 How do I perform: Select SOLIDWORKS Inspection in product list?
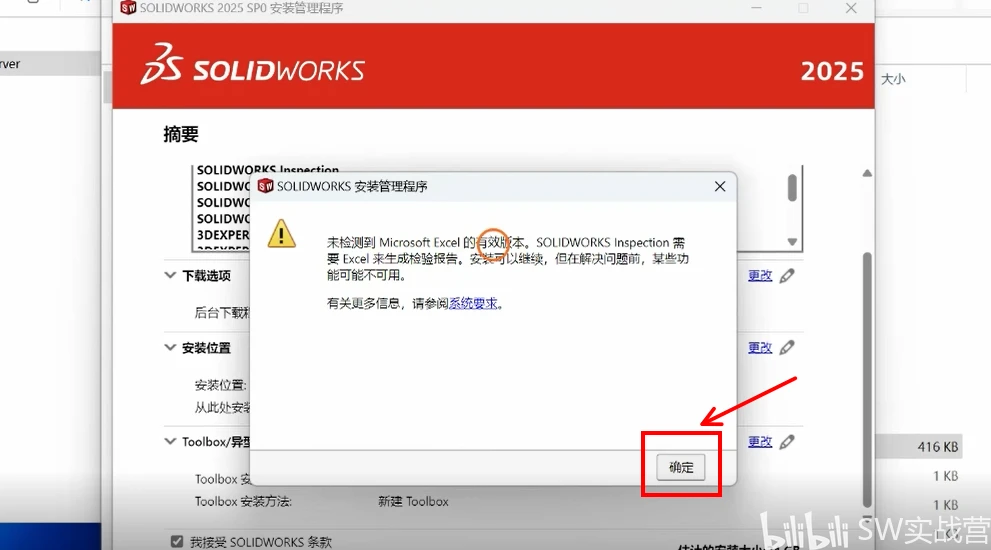pyautogui.click(x=267, y=169)
